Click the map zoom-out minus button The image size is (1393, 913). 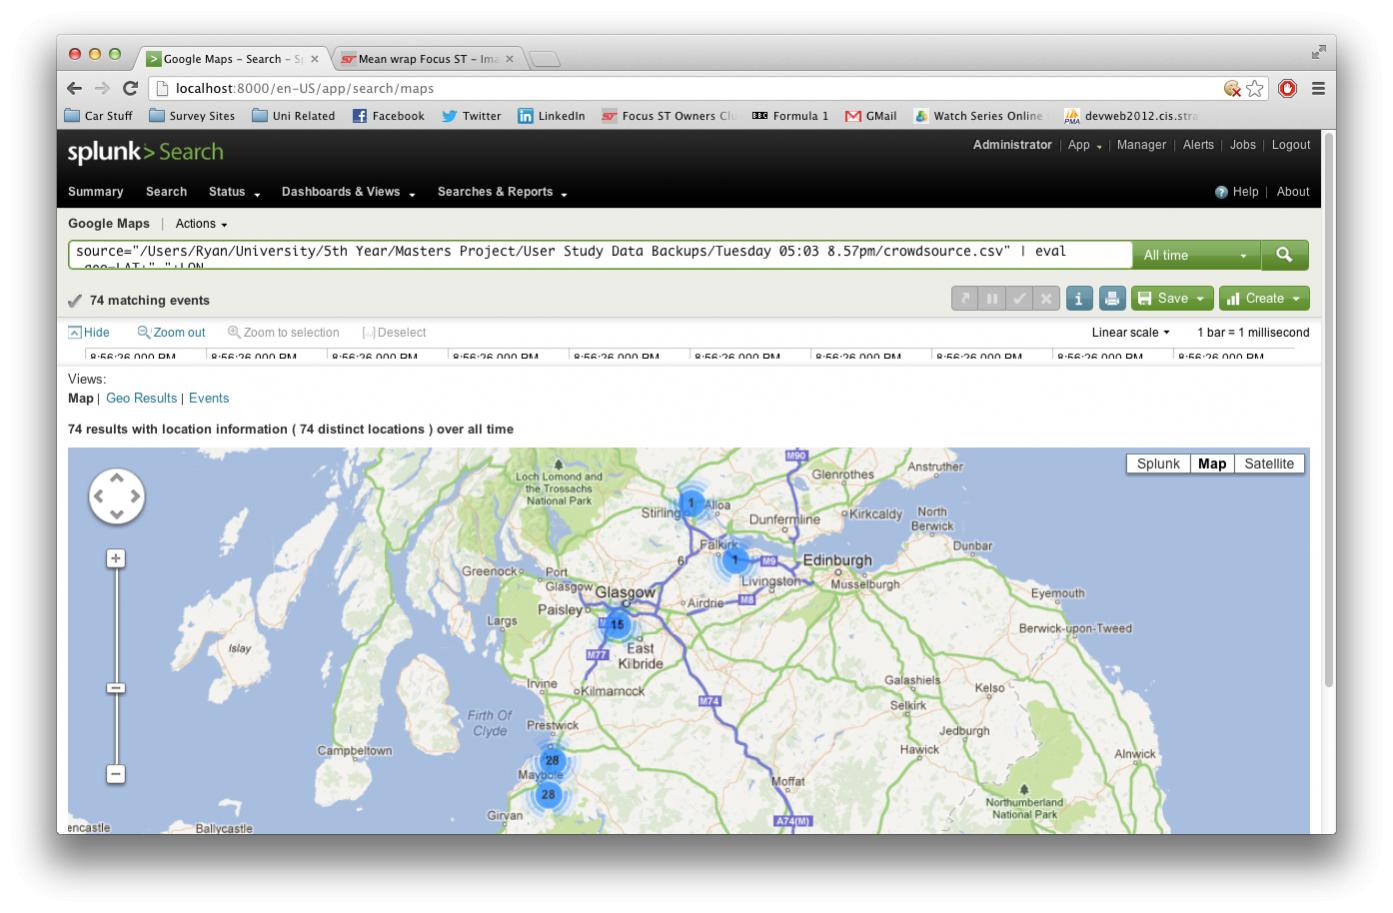pos(116,774)
